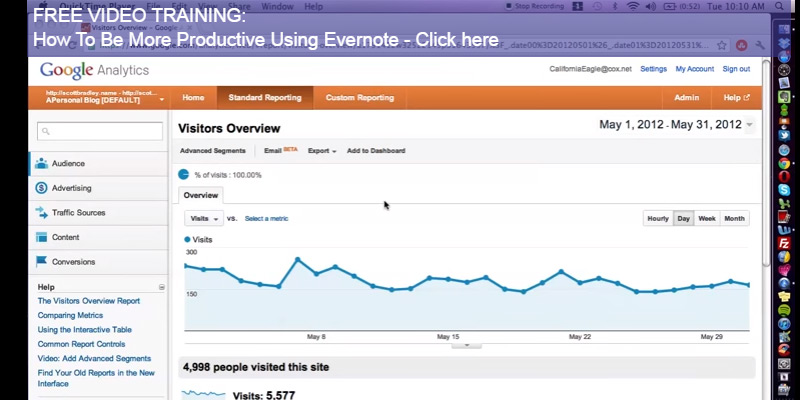The image size is (800, 400).
Task: Collapse the chart using the handle below it
Action: [x=466, y=345]
